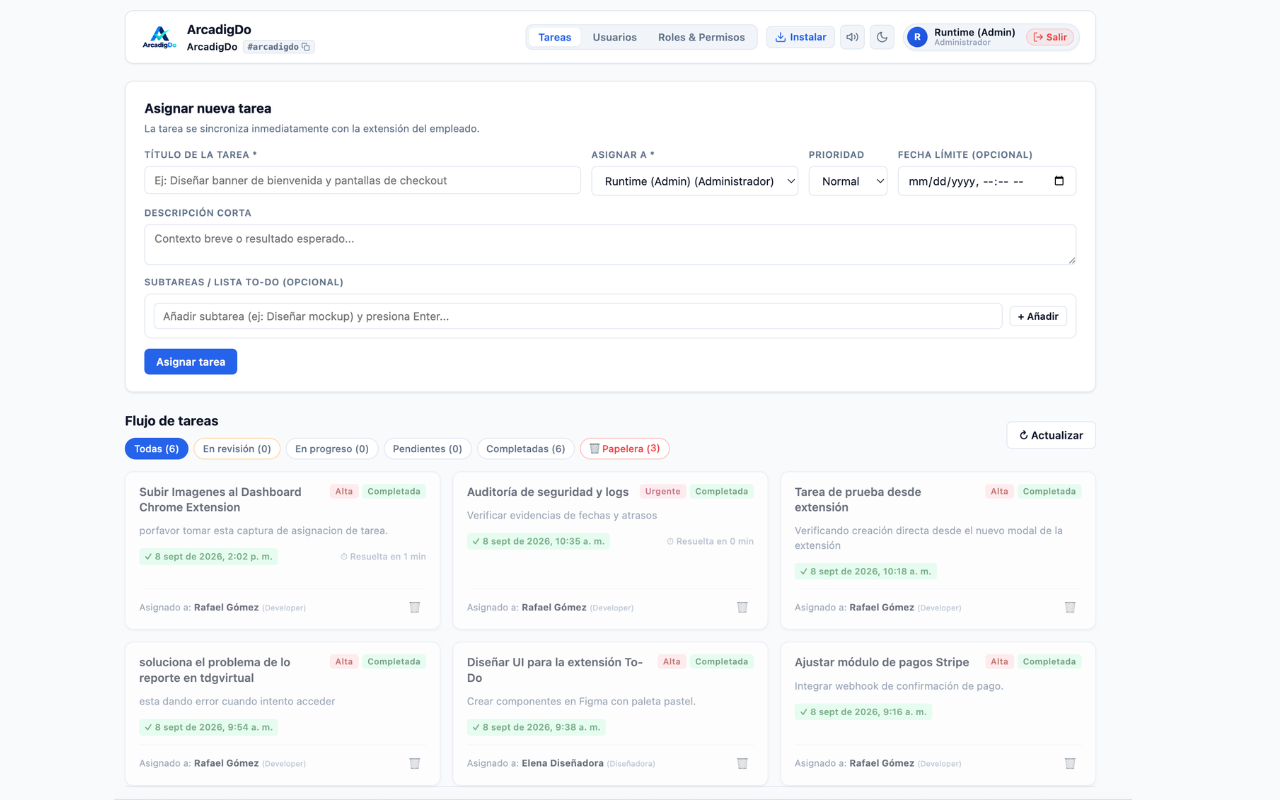Delete the Ajustar módulo de pagos Stripe task
This screenshot has height=800, width=1280.
(x=1070, y=763)
